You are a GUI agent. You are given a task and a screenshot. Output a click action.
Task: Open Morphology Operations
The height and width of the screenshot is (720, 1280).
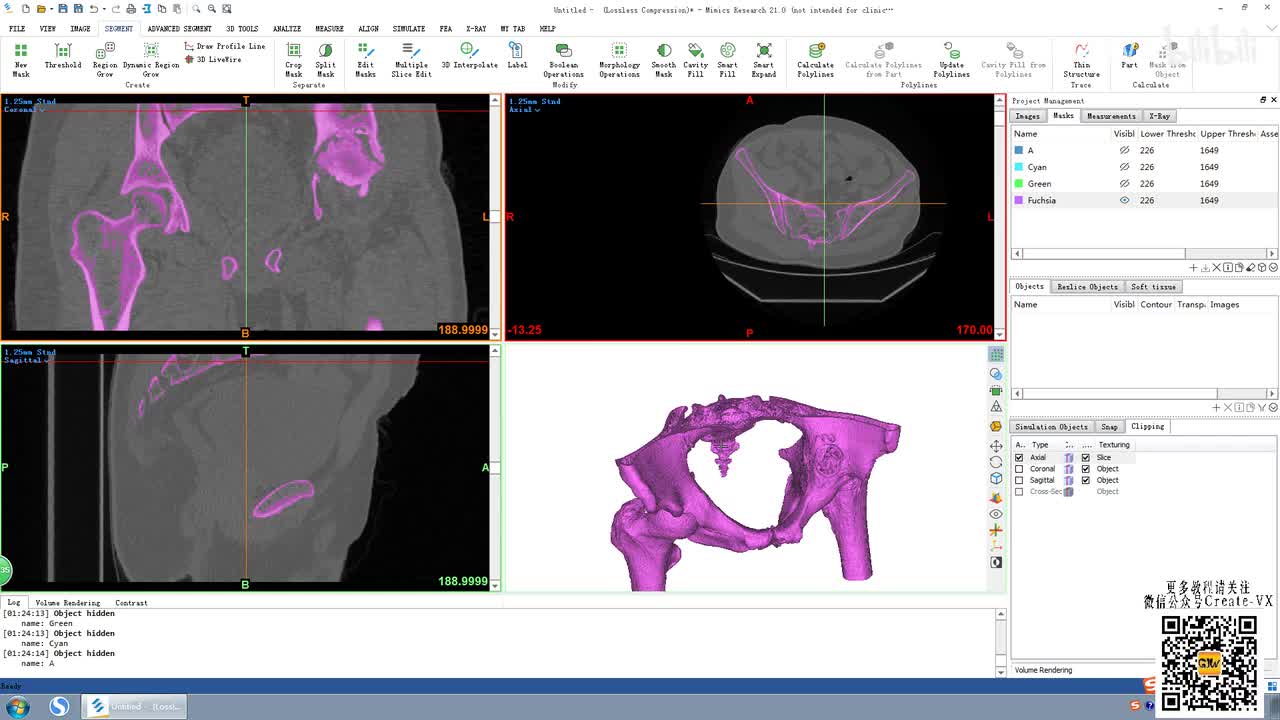[x=619, y=59]
